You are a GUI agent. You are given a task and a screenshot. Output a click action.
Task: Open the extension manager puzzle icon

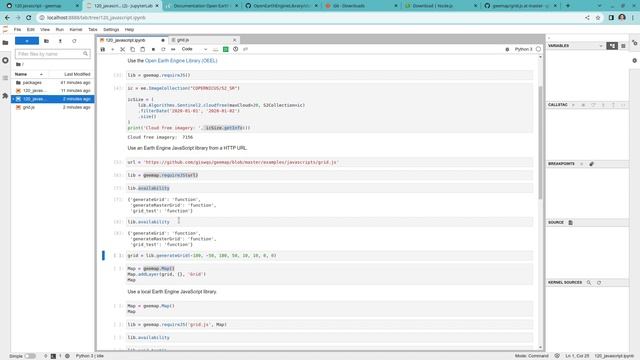(x=5, y=96)
